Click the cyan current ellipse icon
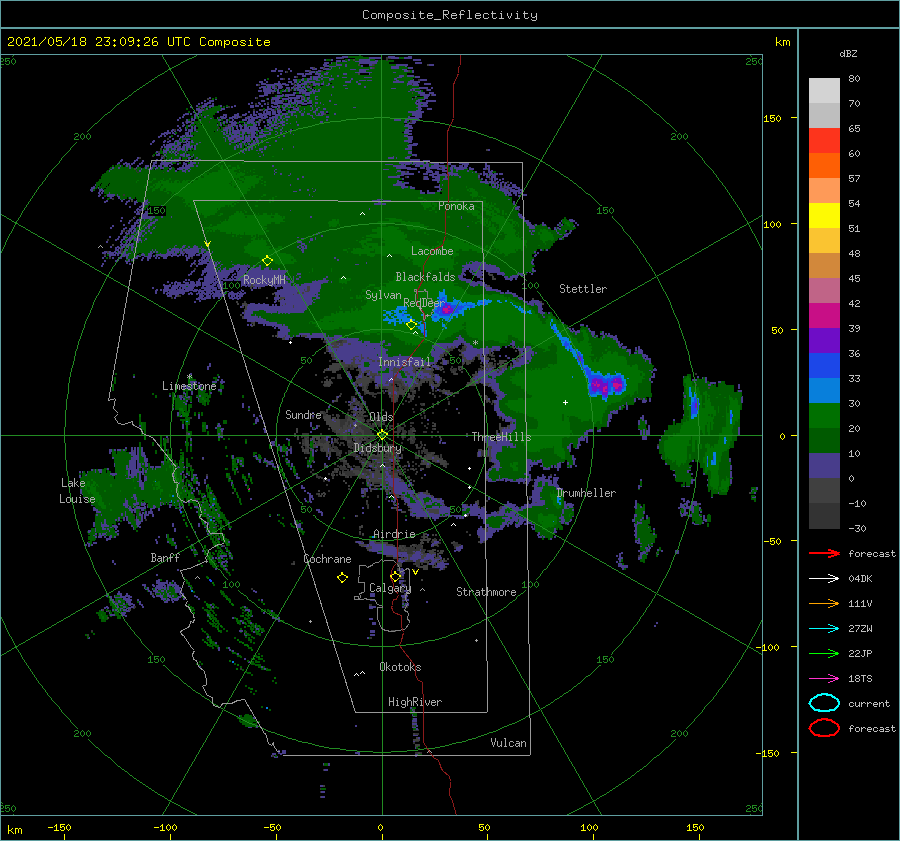900x841 pixels. 824,703
